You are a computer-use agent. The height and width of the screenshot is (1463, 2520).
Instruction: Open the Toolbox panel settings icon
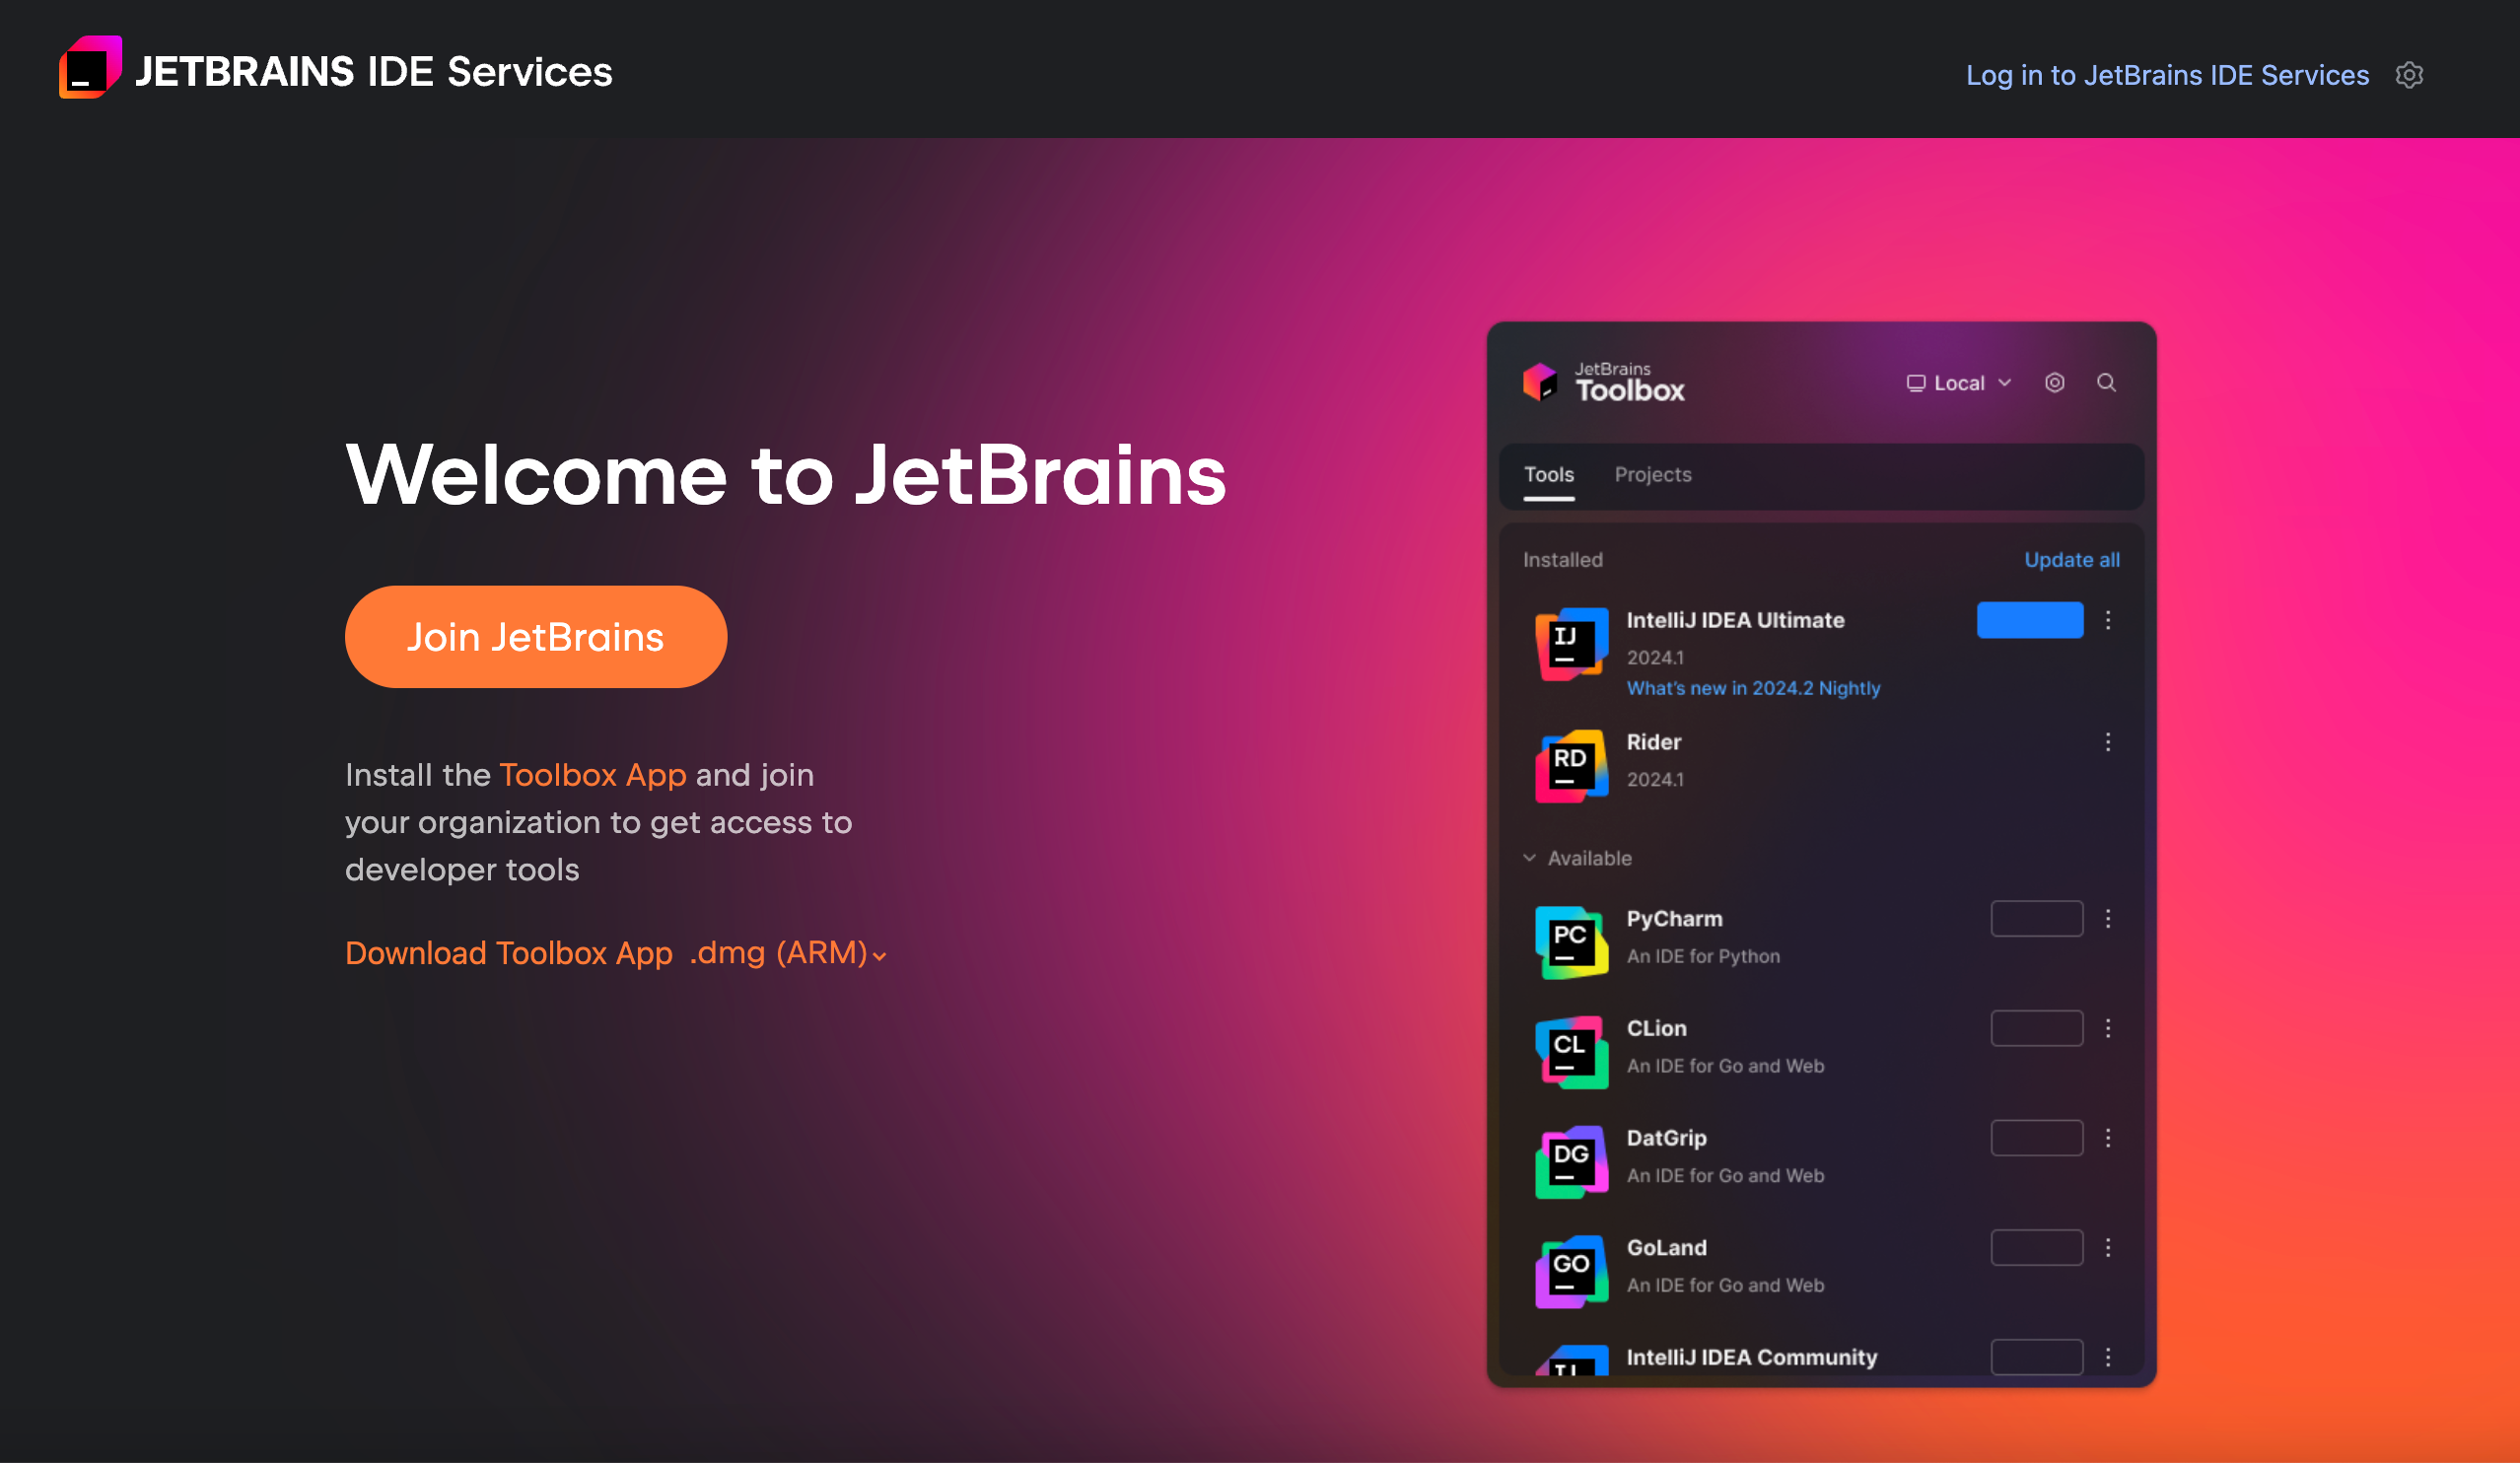[2054, 383]
